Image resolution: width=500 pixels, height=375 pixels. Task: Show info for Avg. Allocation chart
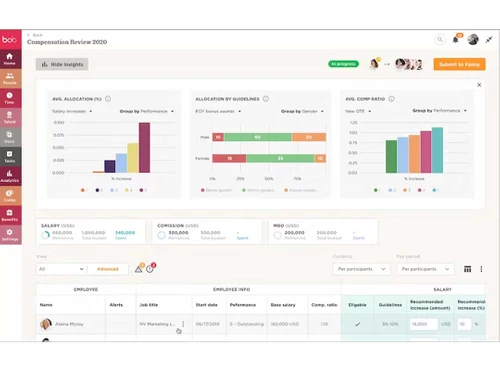[x=108, y=99]
